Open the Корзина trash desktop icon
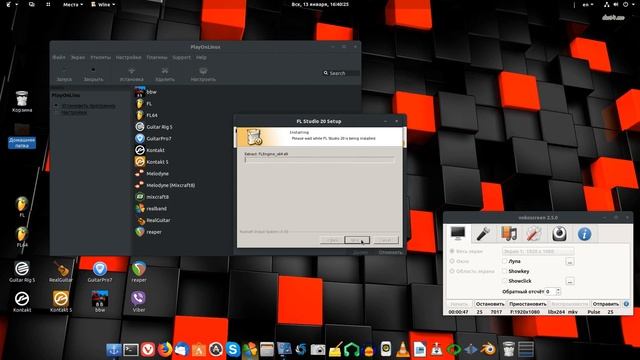 click(x=22, y=101)
